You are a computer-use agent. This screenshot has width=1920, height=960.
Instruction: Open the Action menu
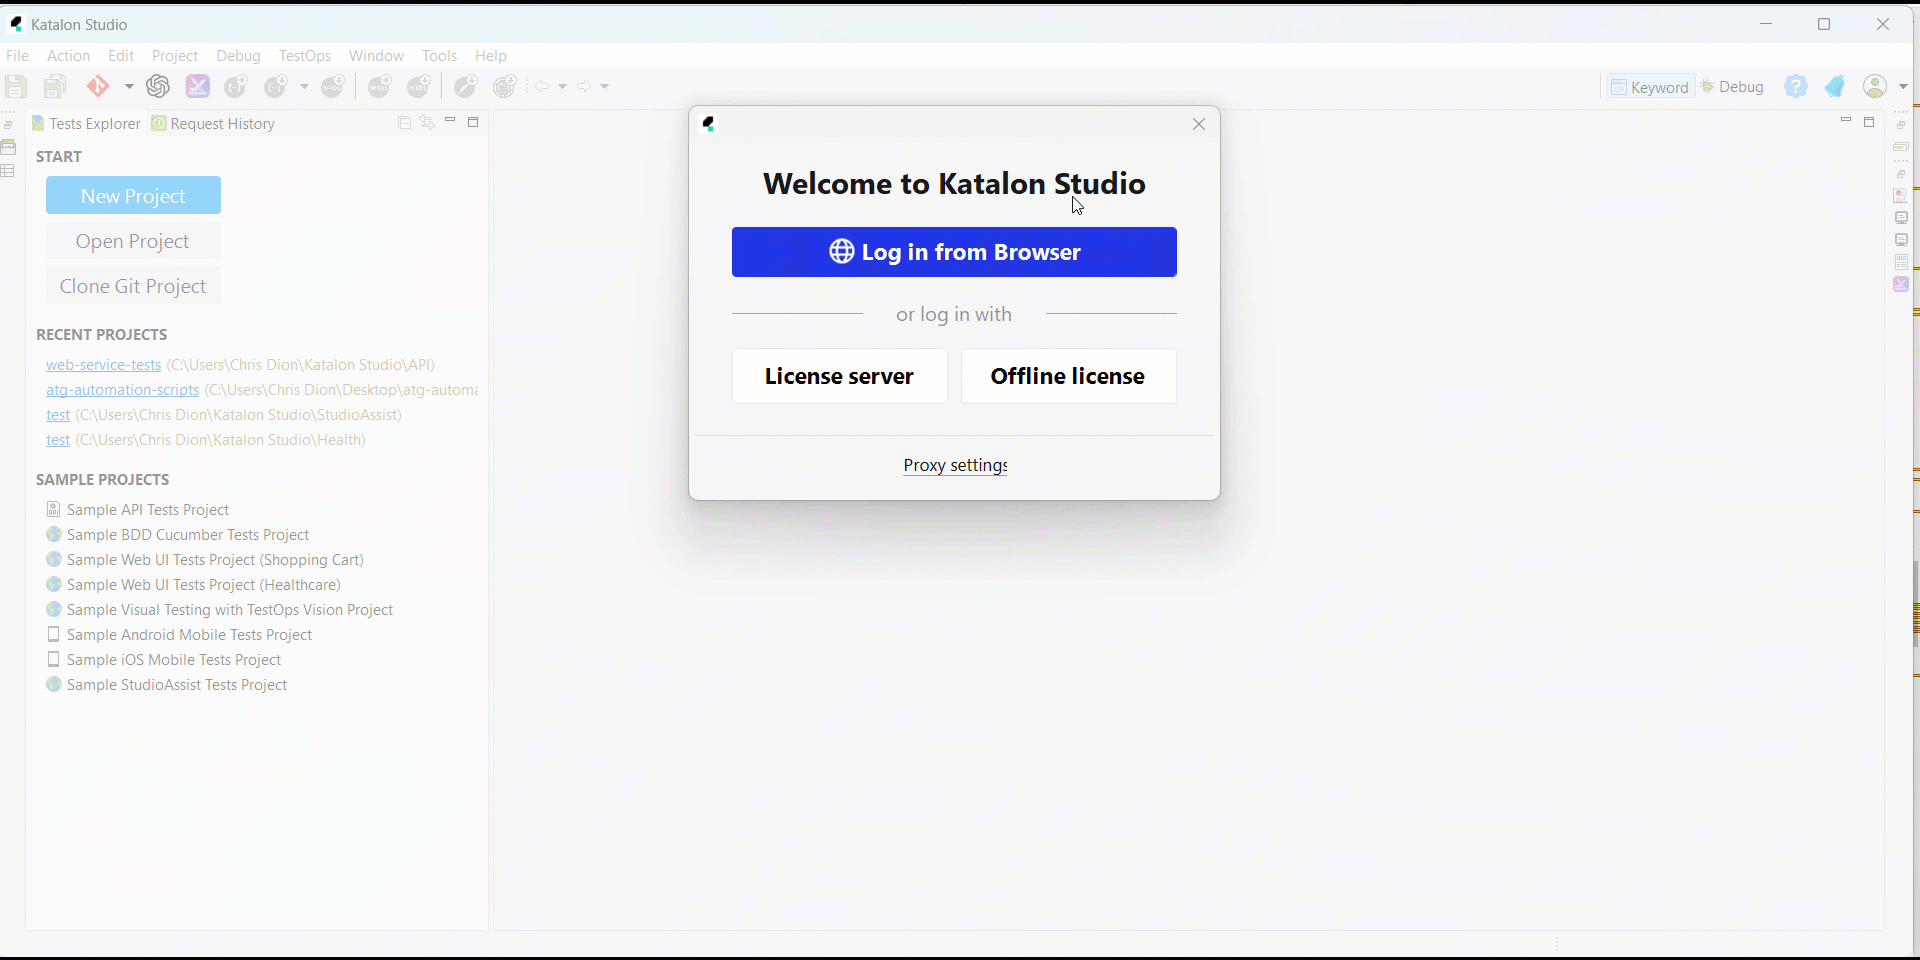(68, 55)
